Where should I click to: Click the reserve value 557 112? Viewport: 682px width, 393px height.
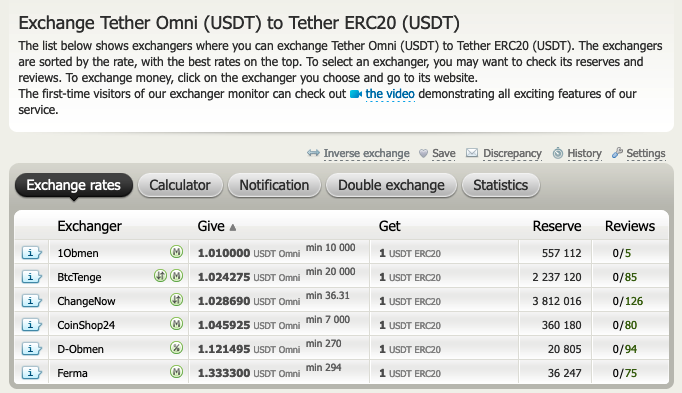pos(562,253)
